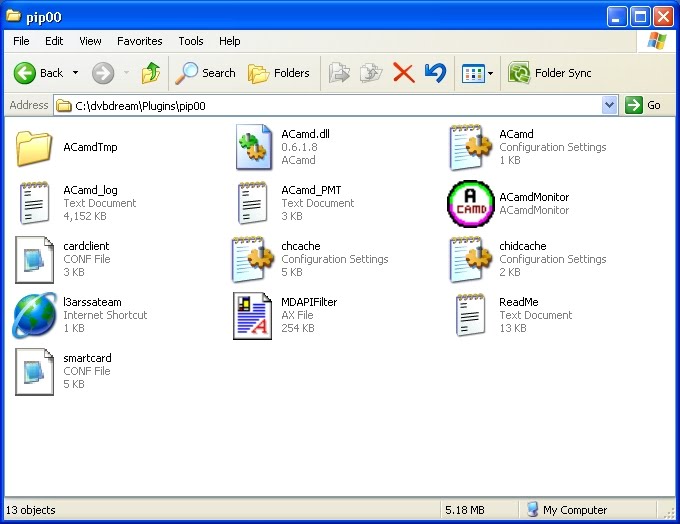Click the green Back arrow icon

pyautogui.click(x=24, y=72)
